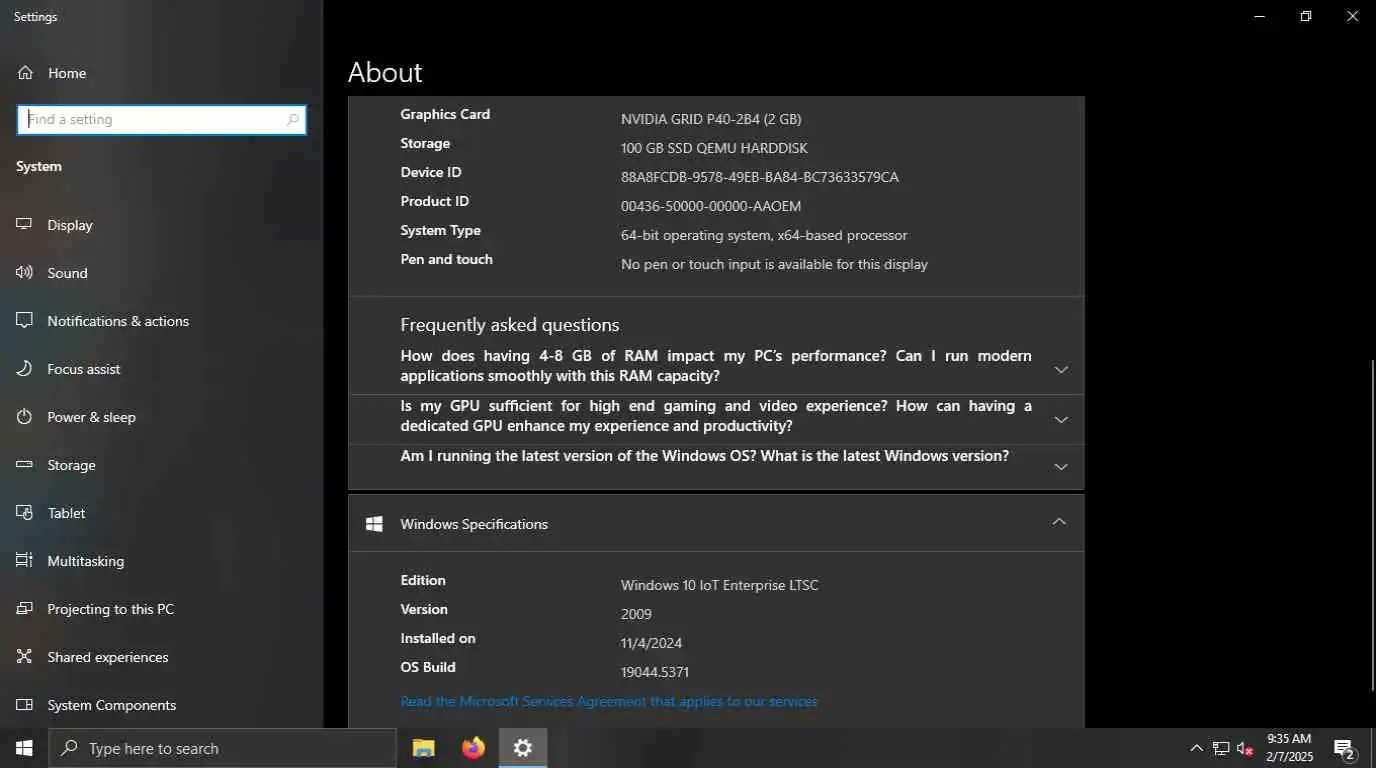1376x768 pixels.
Task: Click the Settings gear taskbar icon
Action: click(x=523, y=748)
